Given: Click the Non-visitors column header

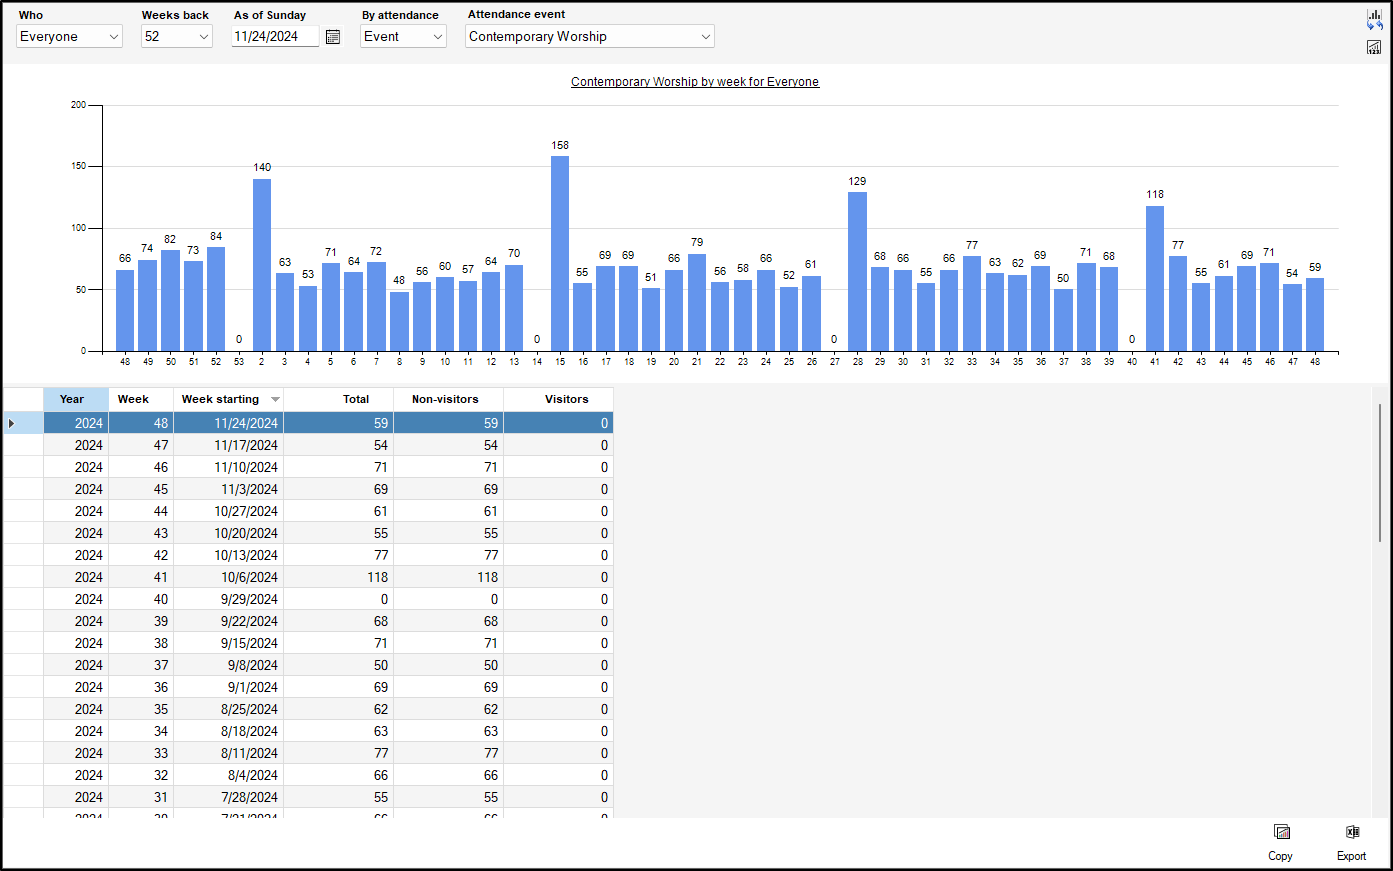Looking at the screenshot, I should pyautogui.click(x=447, y=399).
